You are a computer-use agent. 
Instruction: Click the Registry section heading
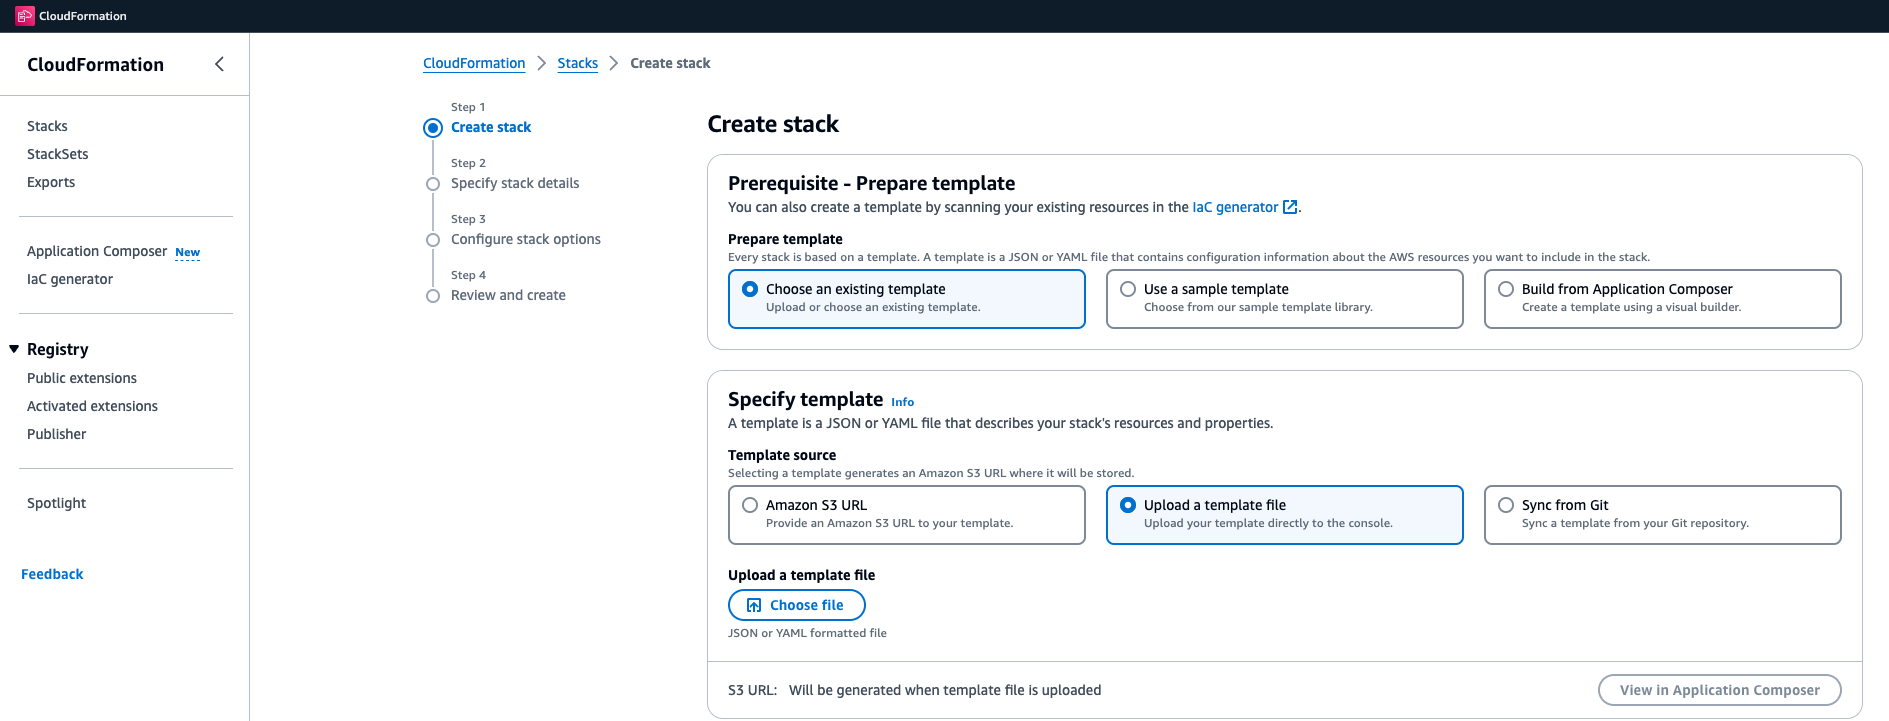point(57,349)
